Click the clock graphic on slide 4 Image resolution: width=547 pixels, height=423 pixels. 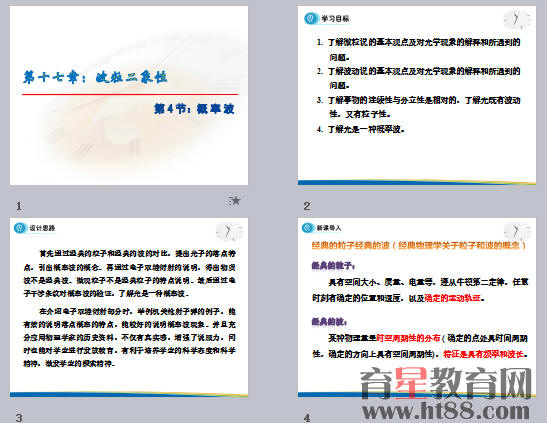click(517, 232)
